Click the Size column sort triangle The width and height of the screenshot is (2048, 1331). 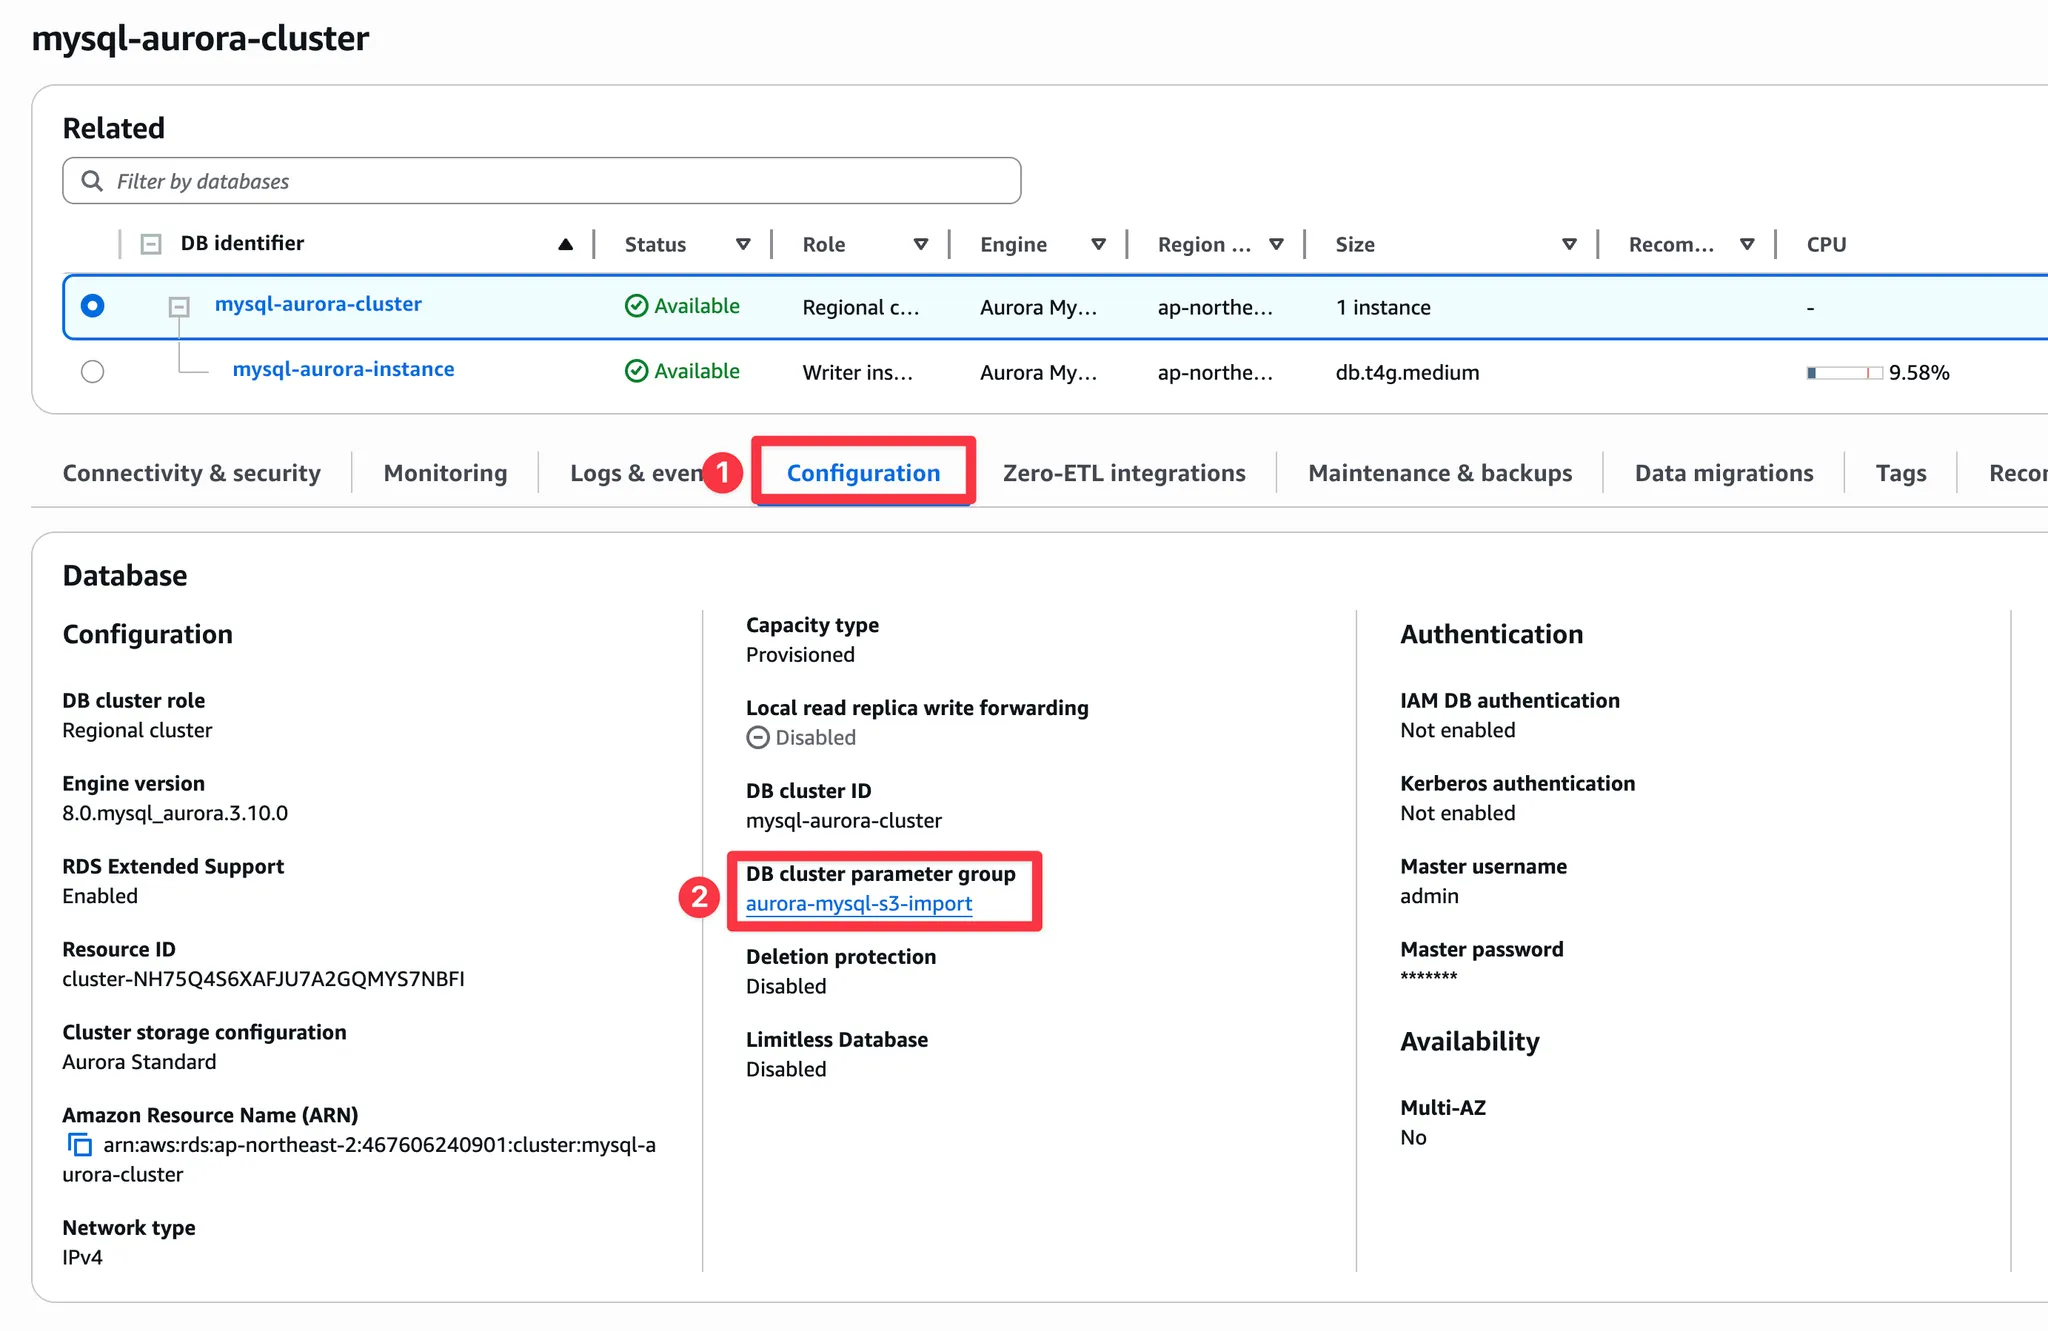(x=1569, y=244)
